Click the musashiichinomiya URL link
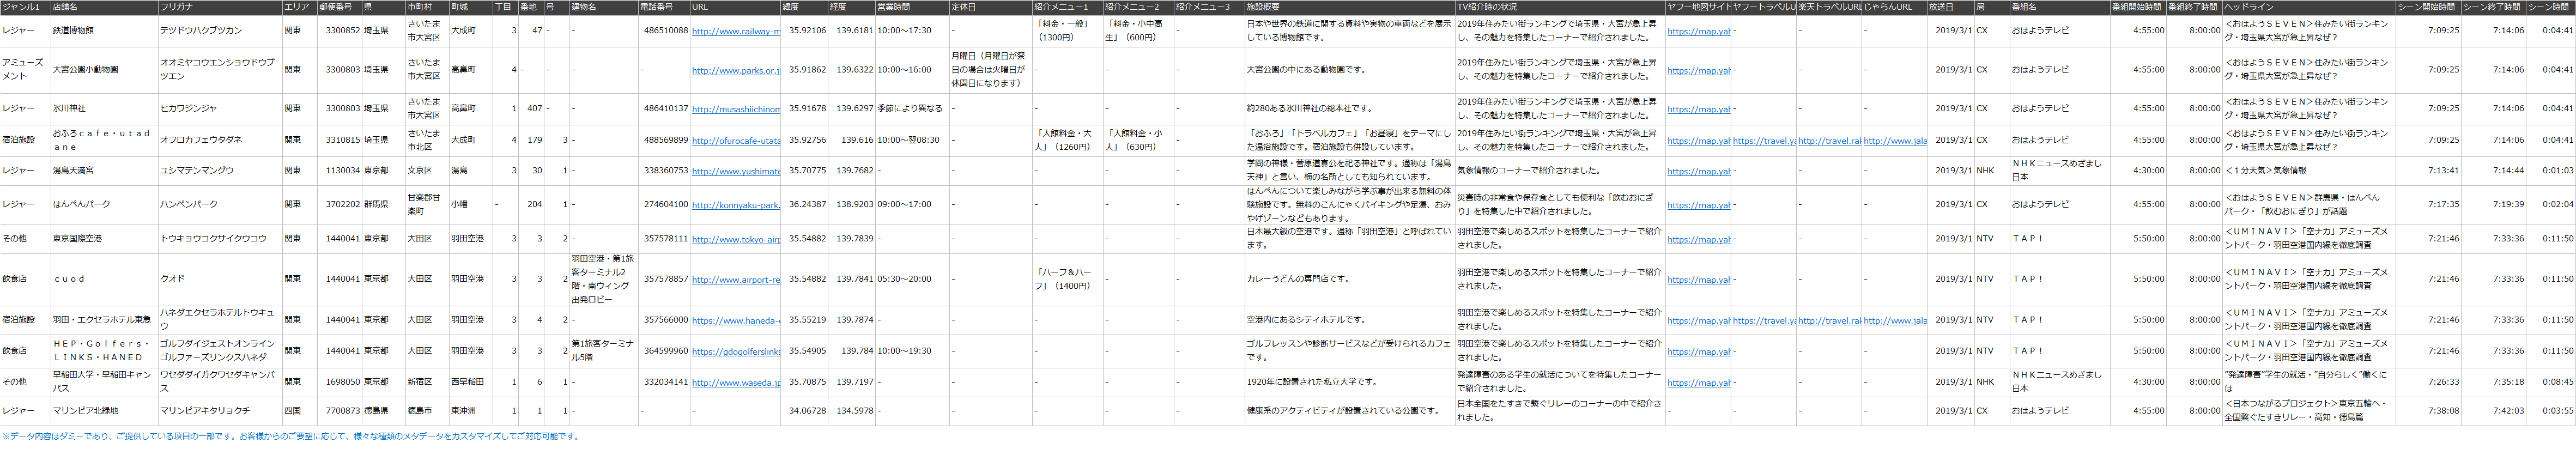The height and width of the screenshot is (449, 2576). tap(735, 109)
